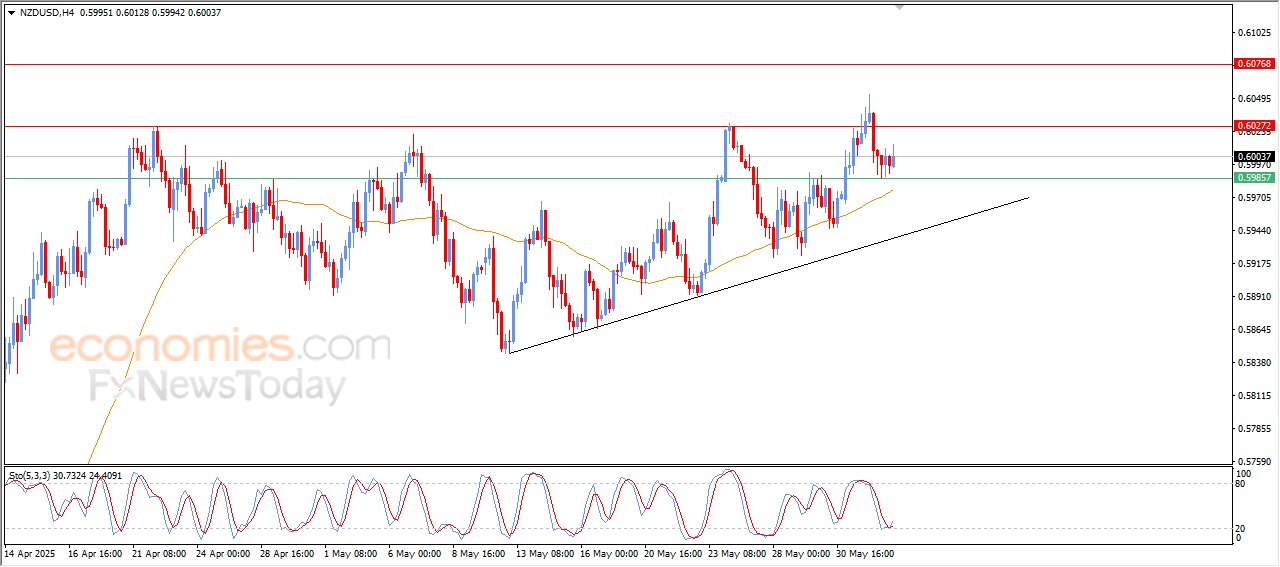Click the 0.58645 price axis label
Screen dimensions: 1280x567
click(x=1254, y=329)
